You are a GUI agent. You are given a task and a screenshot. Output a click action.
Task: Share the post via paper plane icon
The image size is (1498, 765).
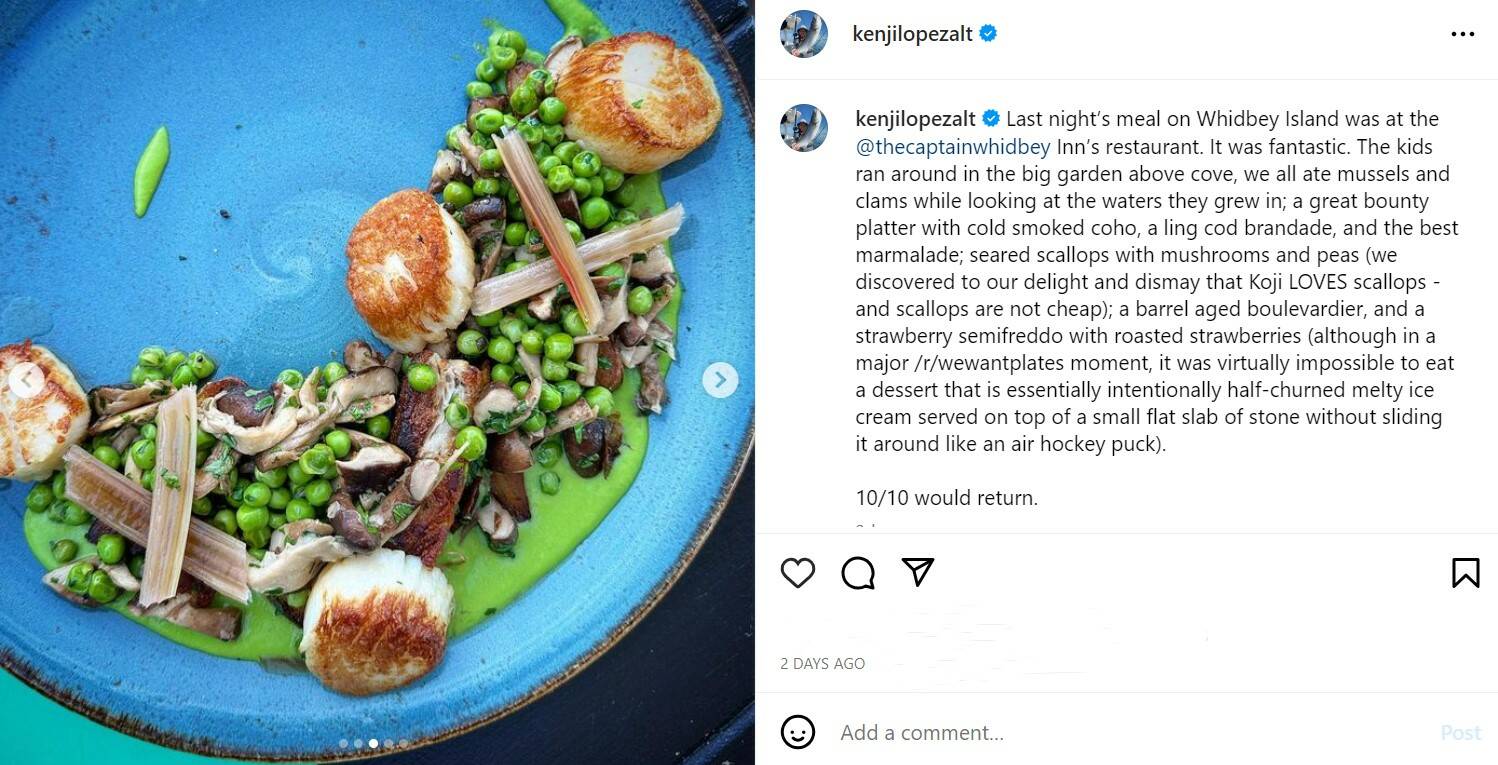(x=917, y=572)
